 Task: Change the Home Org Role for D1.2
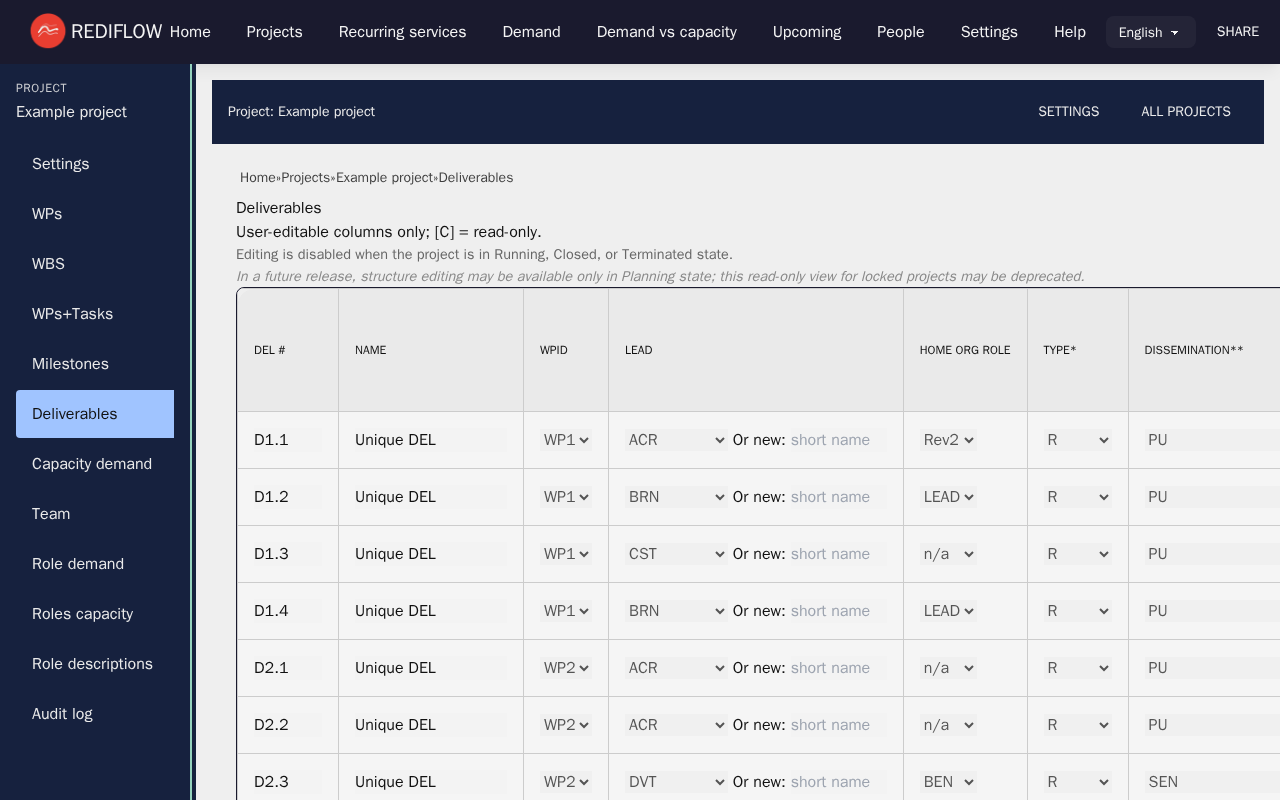coord(948,497)
